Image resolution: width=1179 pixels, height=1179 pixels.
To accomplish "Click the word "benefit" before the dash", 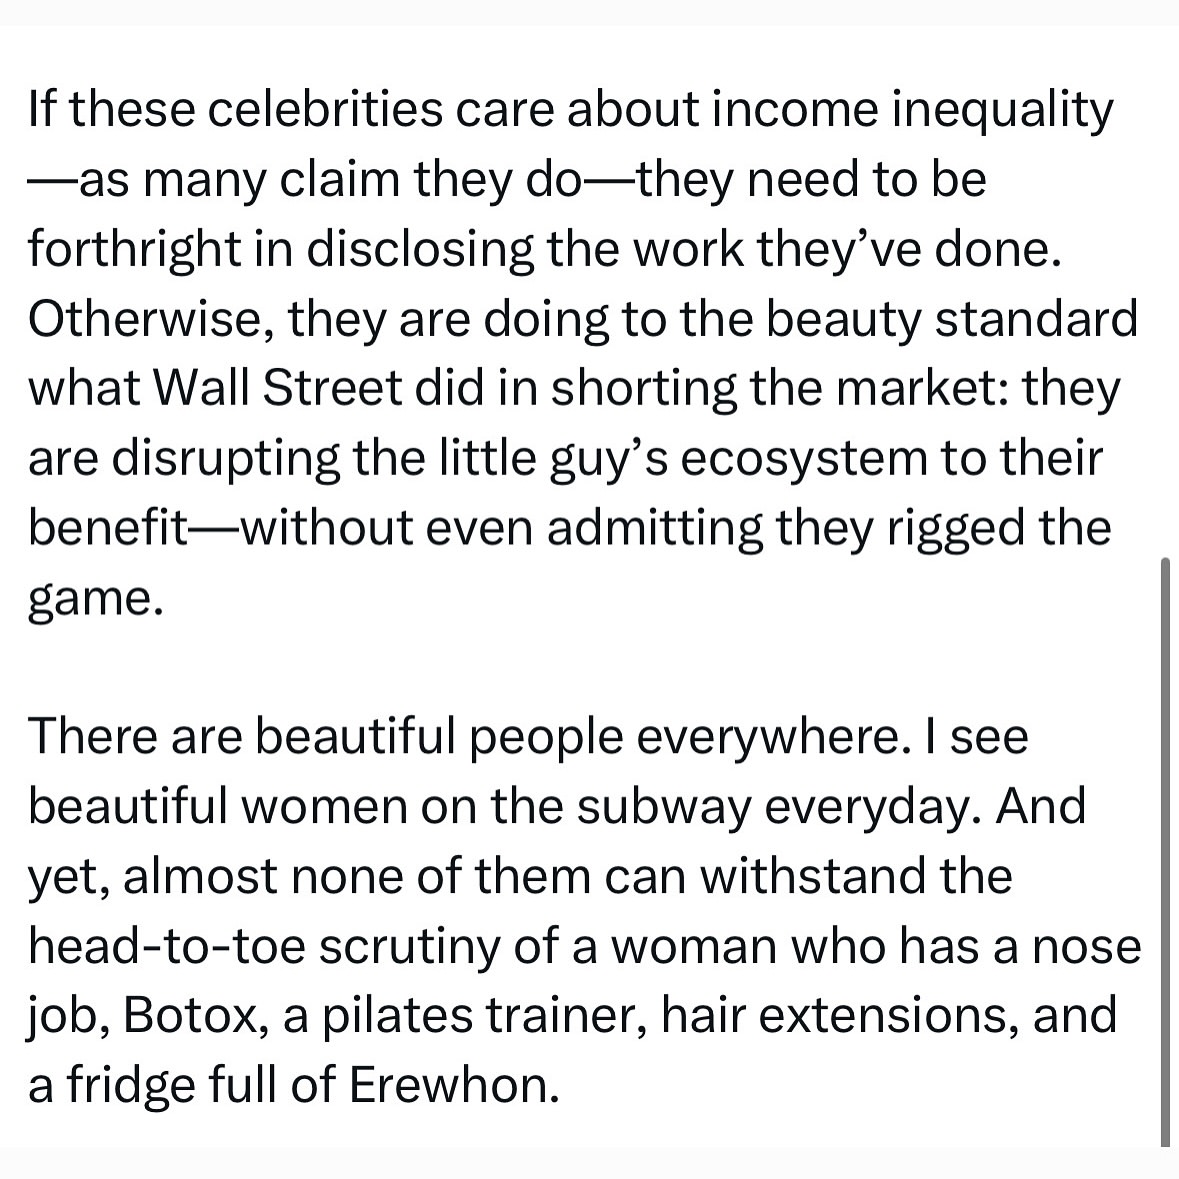I will tap(108, 528).
